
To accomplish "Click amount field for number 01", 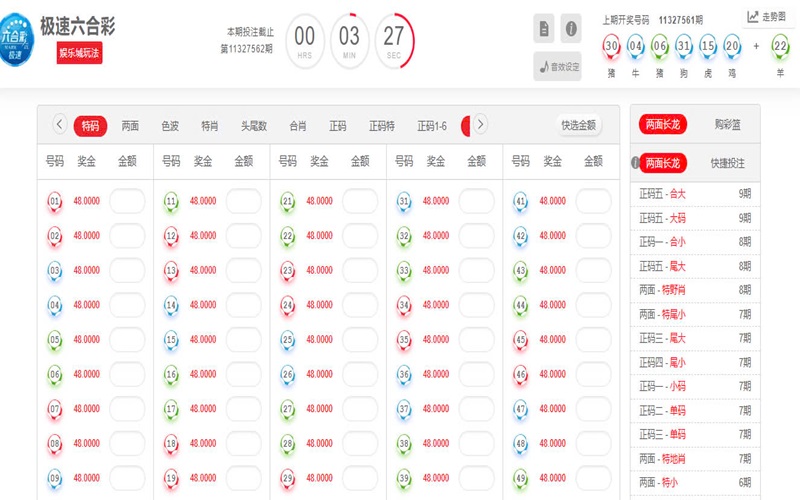I will (128, 201).
